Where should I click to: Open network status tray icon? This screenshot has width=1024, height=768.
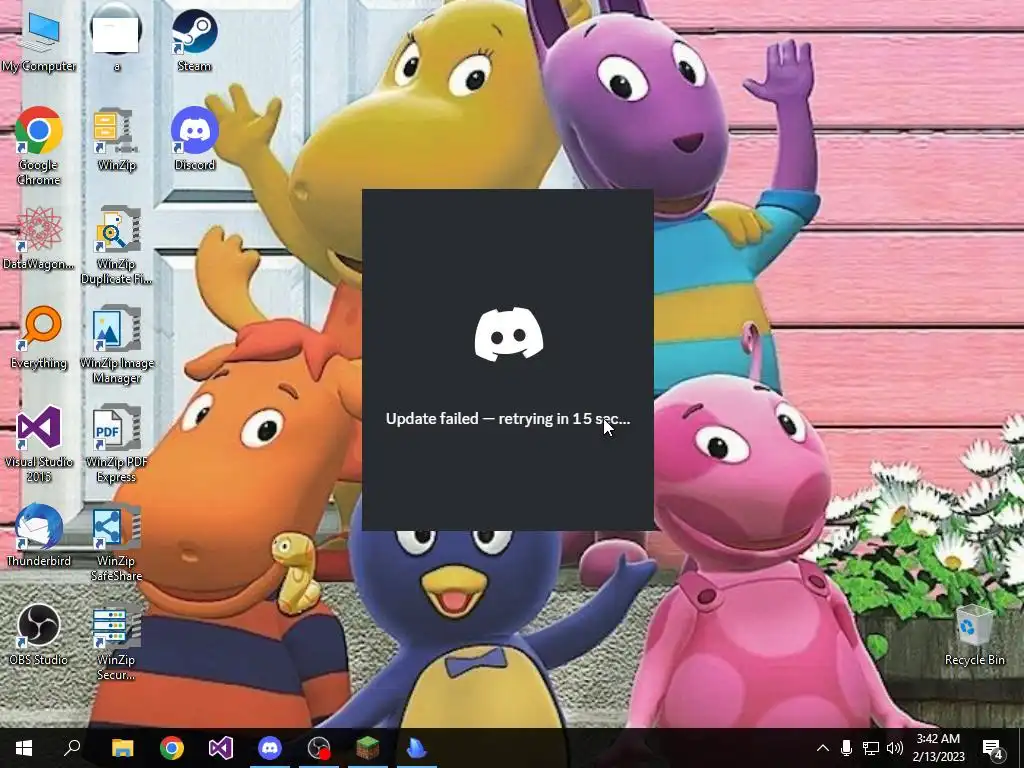(871, 748)
